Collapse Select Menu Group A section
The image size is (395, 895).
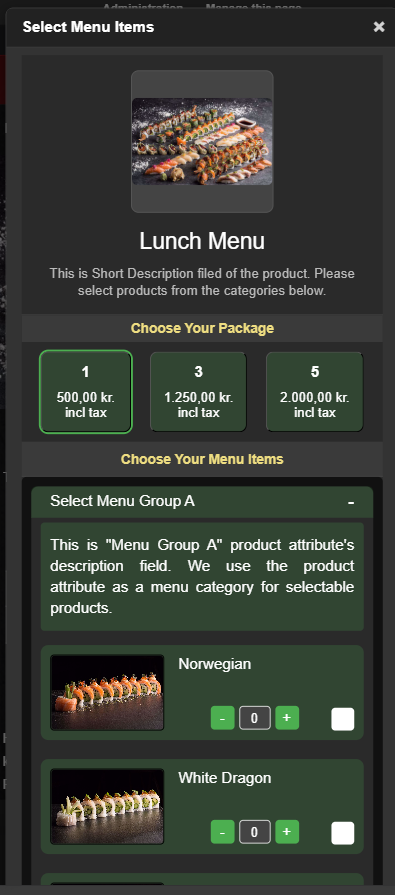[x=202, y=502]
